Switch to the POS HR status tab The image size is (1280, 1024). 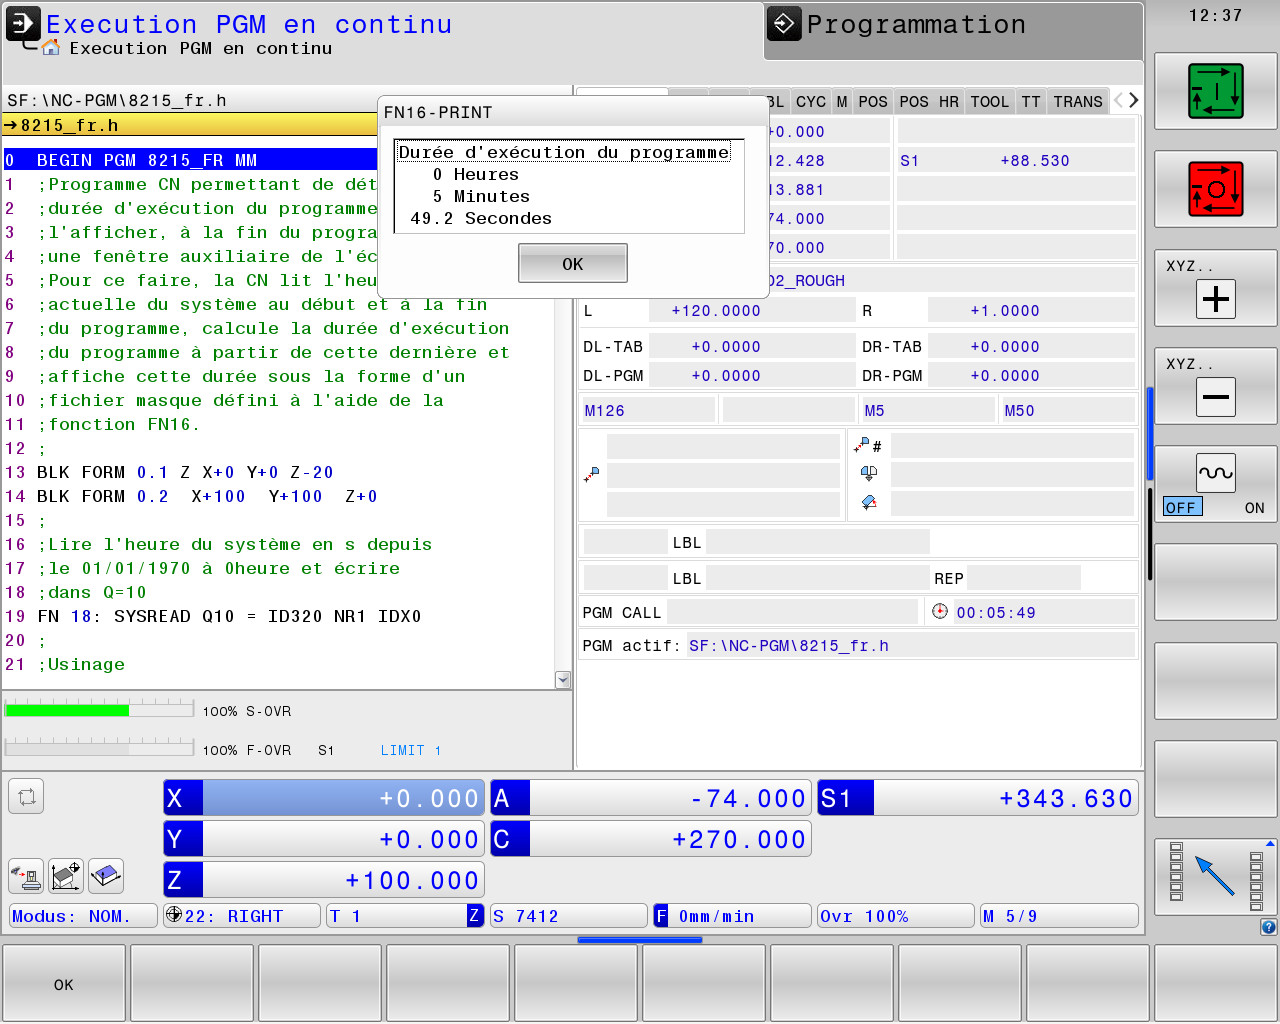click(x=929, y=101)
